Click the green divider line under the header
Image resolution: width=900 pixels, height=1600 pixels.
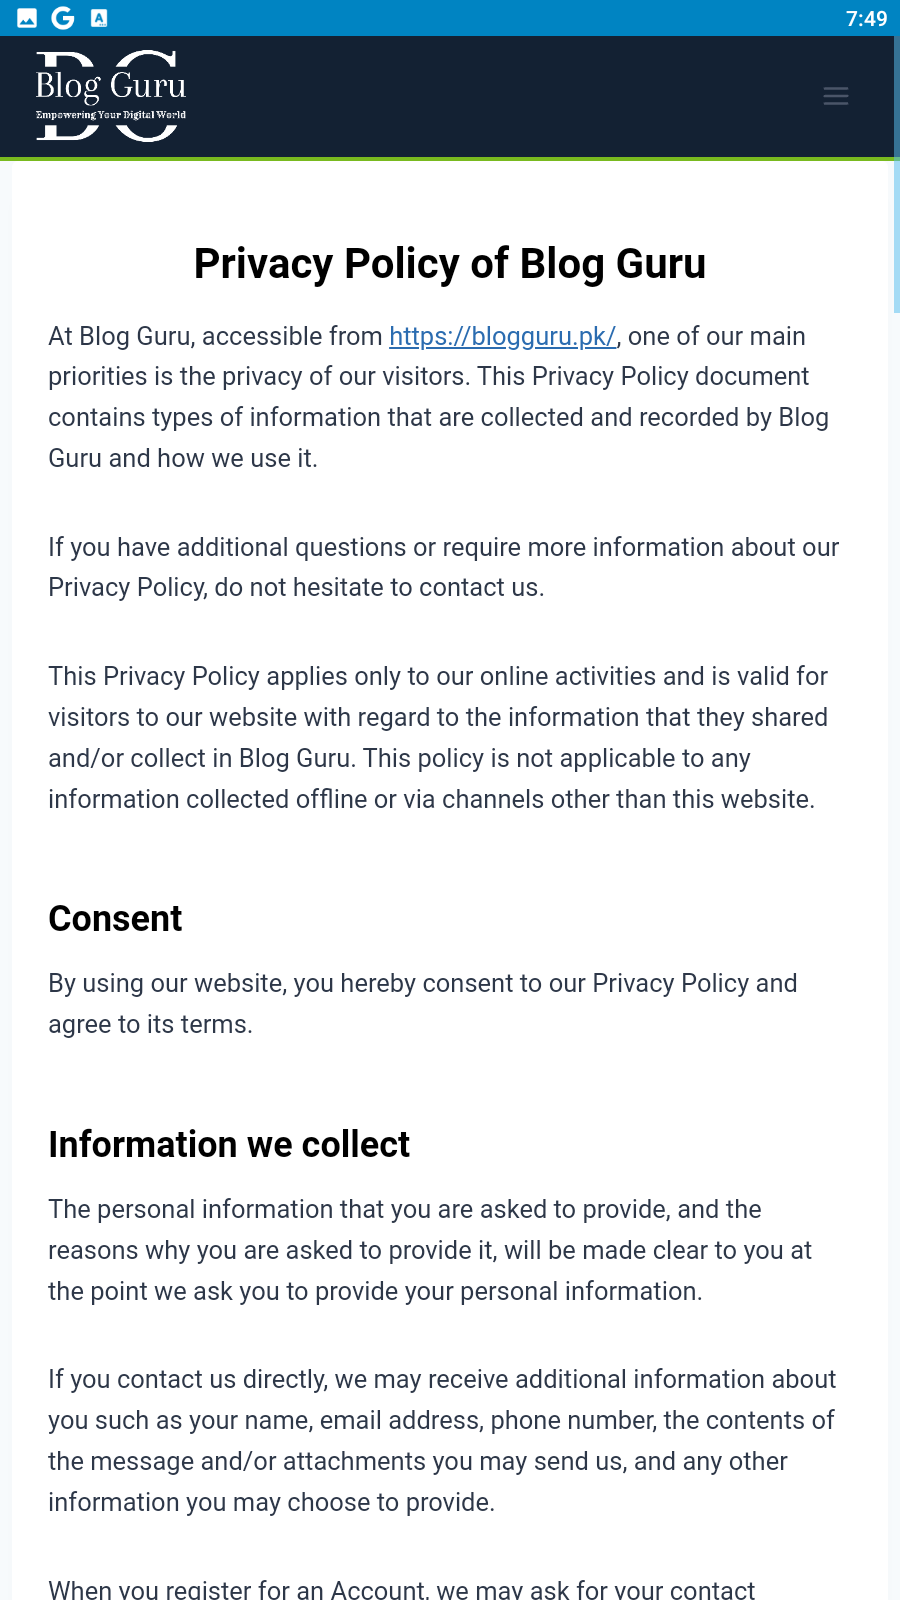pyautogui.click(x=450, y=158)
